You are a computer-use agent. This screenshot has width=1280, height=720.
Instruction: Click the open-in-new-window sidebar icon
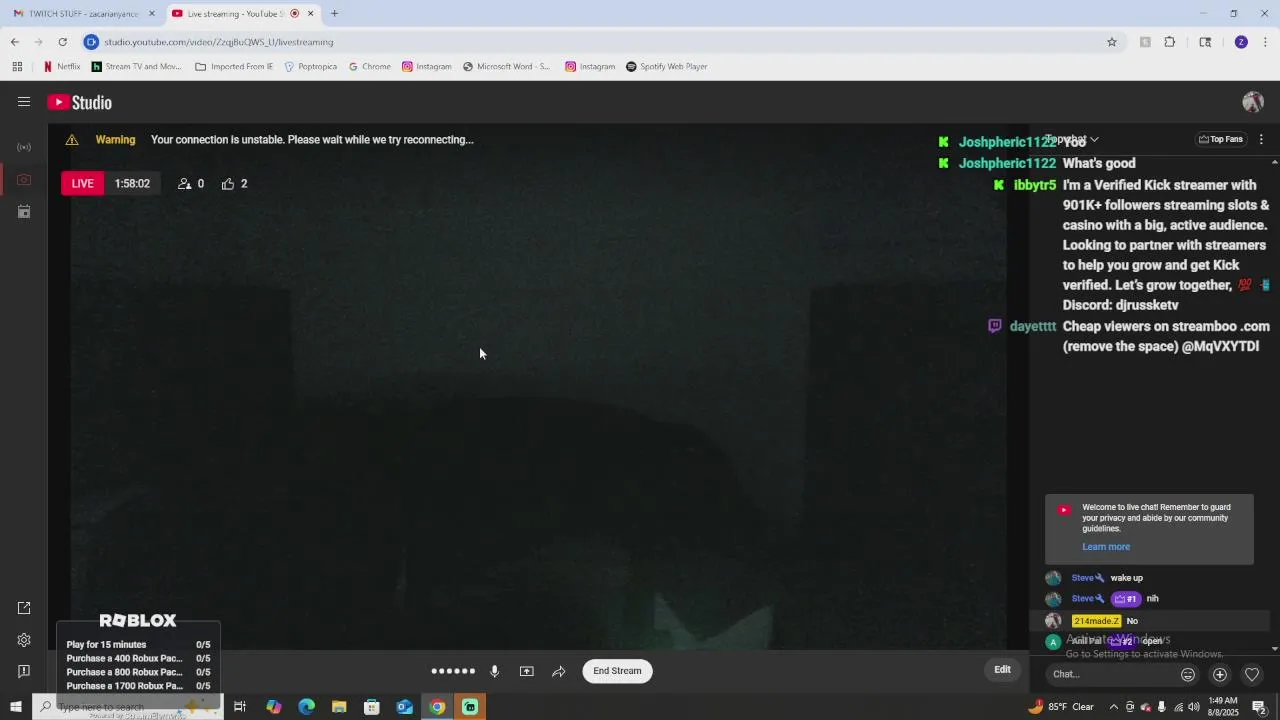[24, 608]
